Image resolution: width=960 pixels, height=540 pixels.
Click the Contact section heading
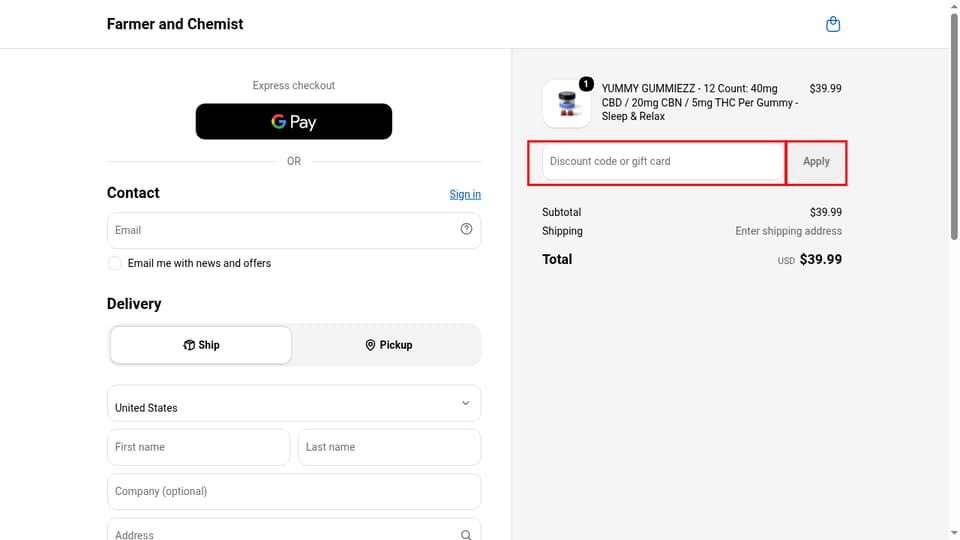click(133, 193)
